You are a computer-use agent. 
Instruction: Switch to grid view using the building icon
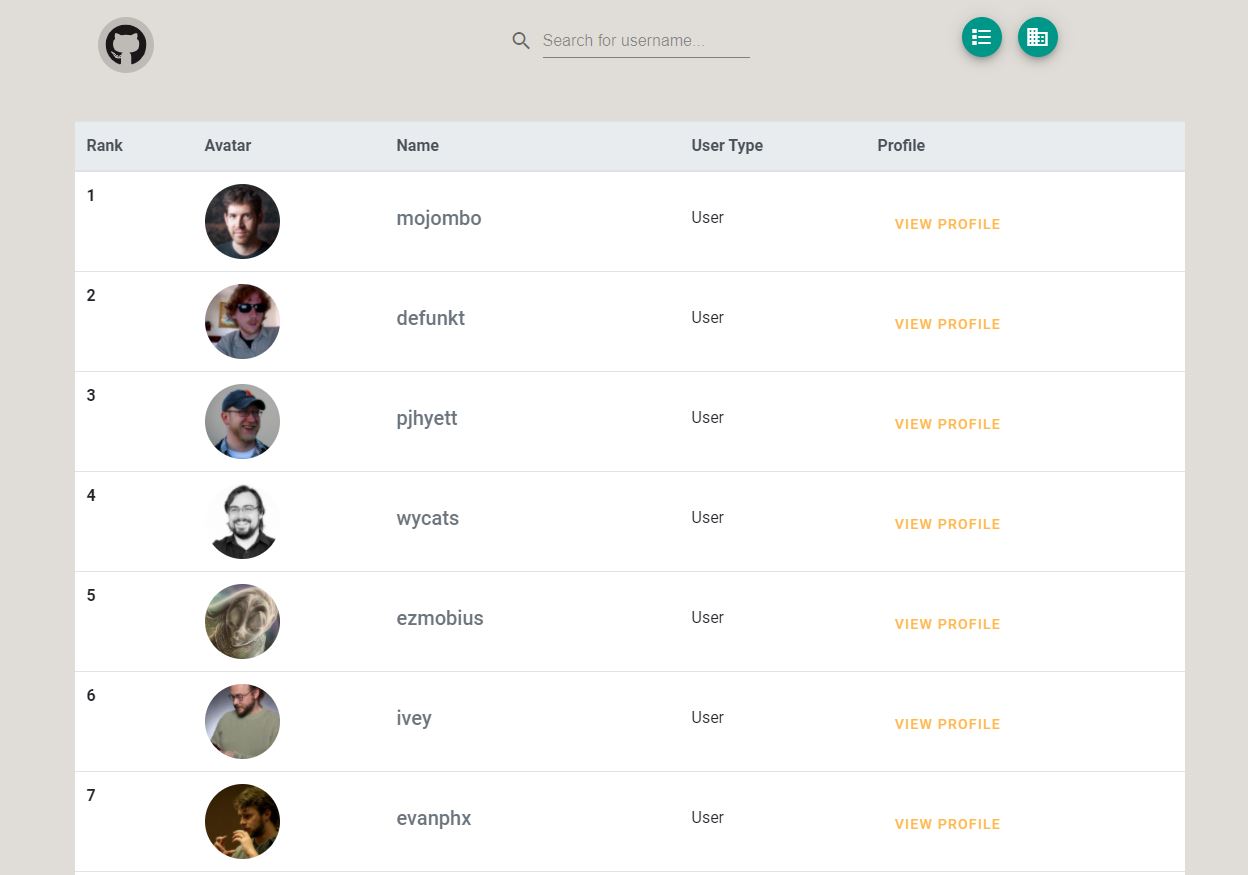(1037, 37)
